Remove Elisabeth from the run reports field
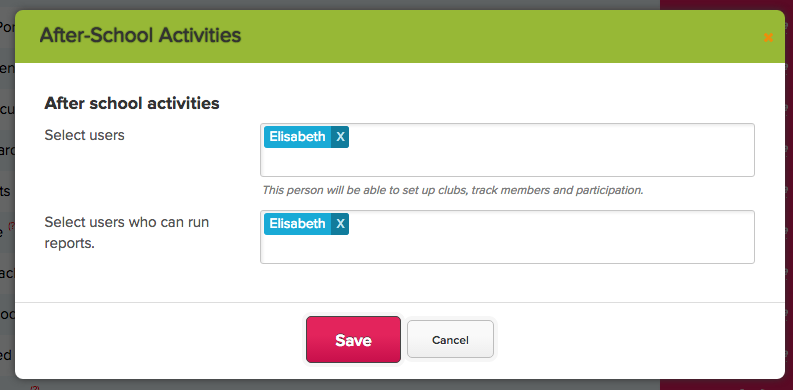 pos(340,224)
